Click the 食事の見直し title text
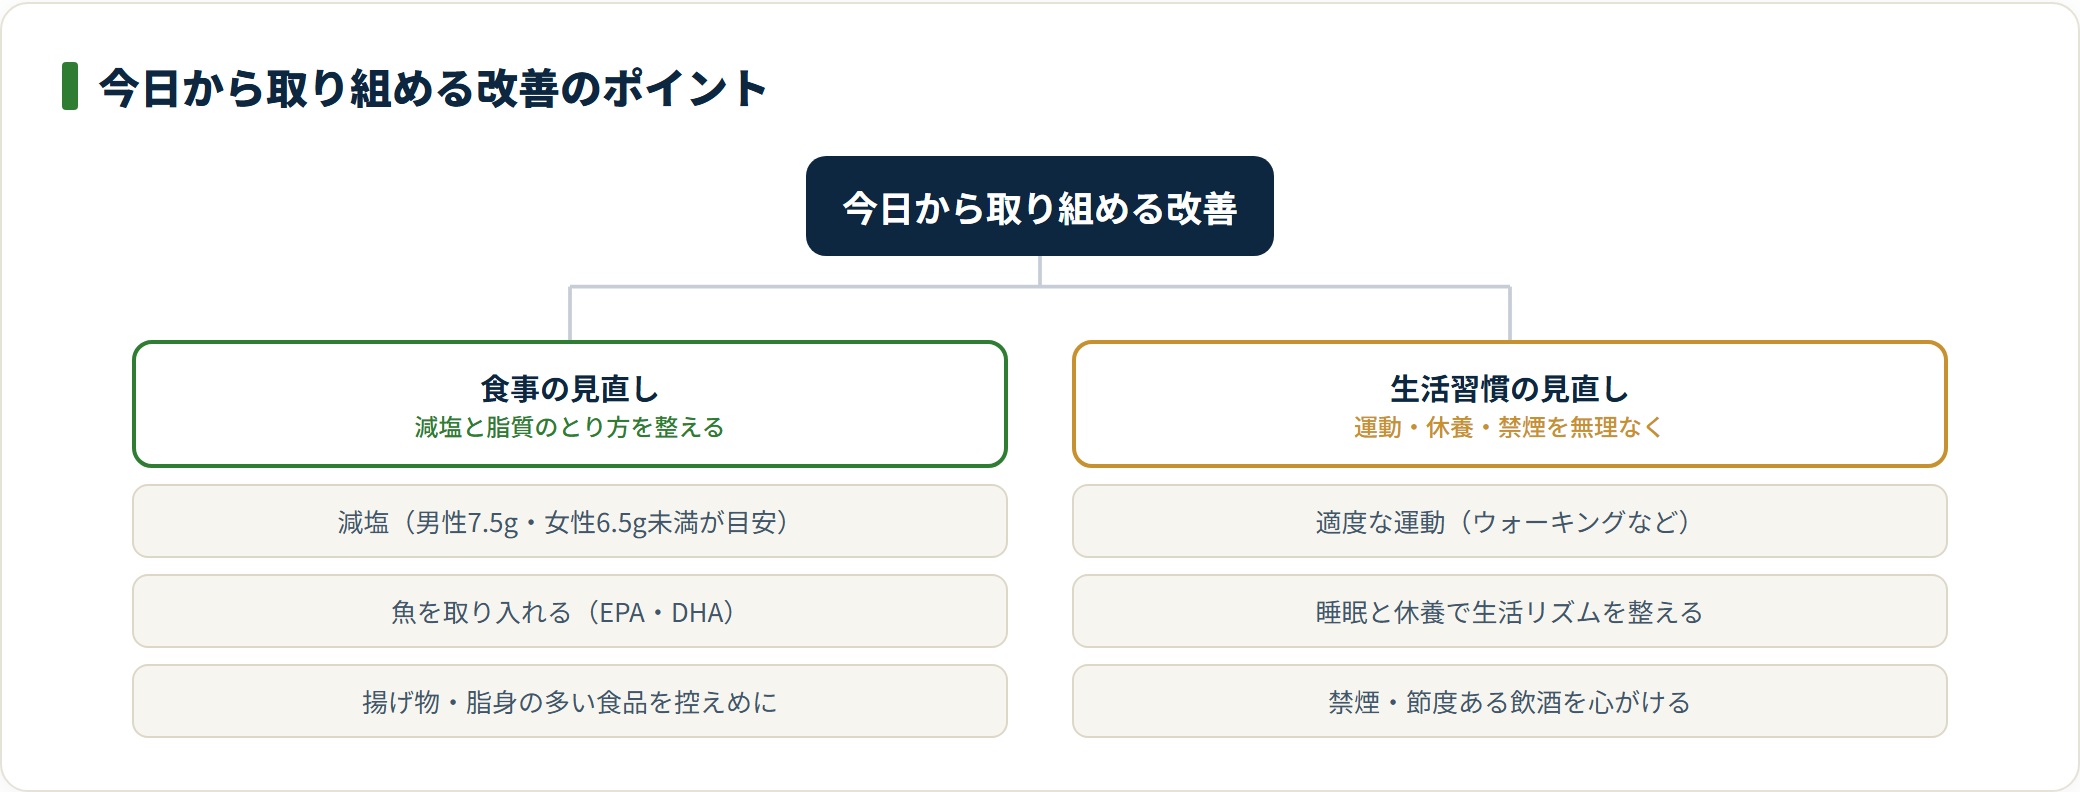This screenshot has width=2080, height=792. 570,388
